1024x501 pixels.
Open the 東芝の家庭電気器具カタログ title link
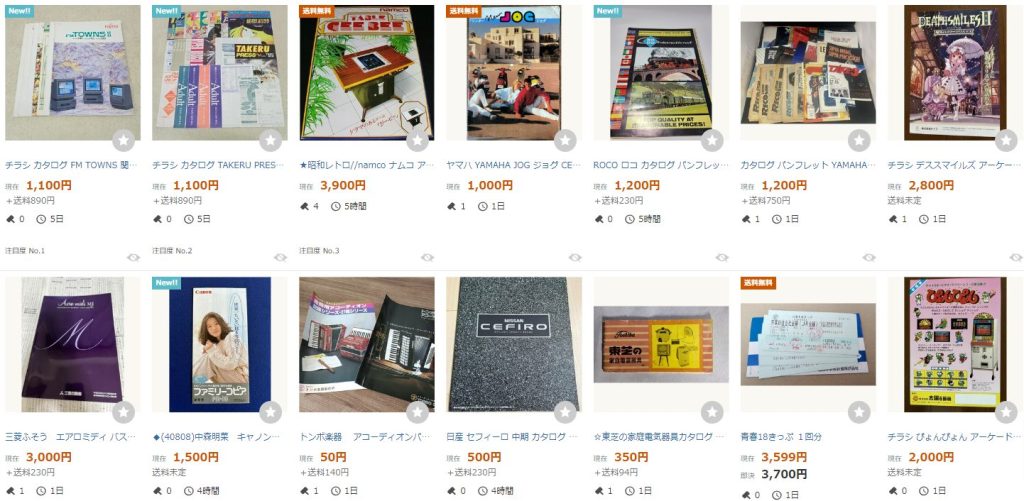(660, 436)
